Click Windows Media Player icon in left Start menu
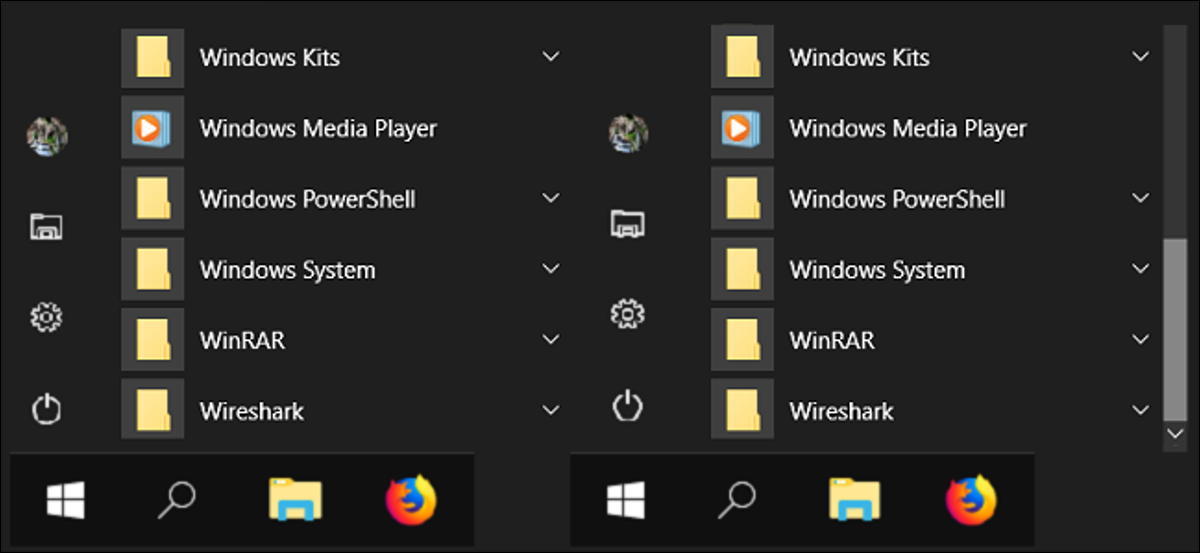The image size is (1200, 553). pos(152,128)
